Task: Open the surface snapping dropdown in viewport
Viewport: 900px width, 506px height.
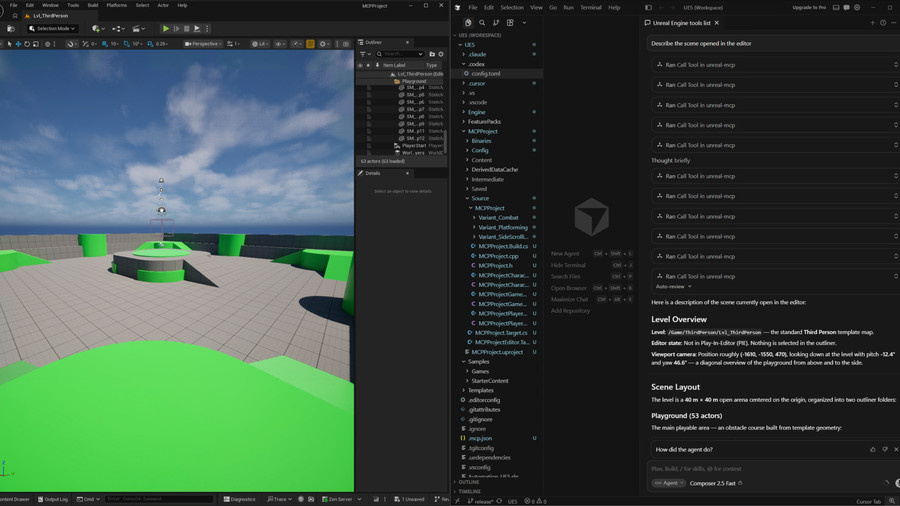Action: [x=71, y=44]
